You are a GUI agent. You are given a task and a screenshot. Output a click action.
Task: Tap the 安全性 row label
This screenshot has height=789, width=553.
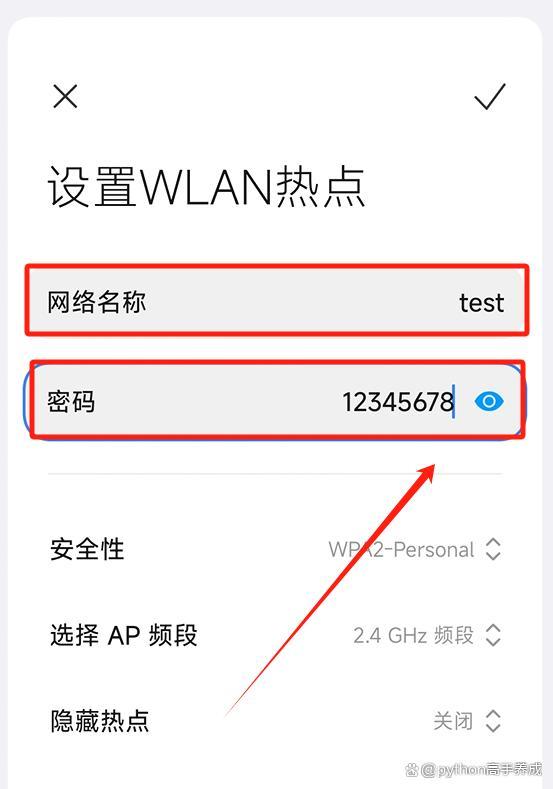click(x=87, y=549)
